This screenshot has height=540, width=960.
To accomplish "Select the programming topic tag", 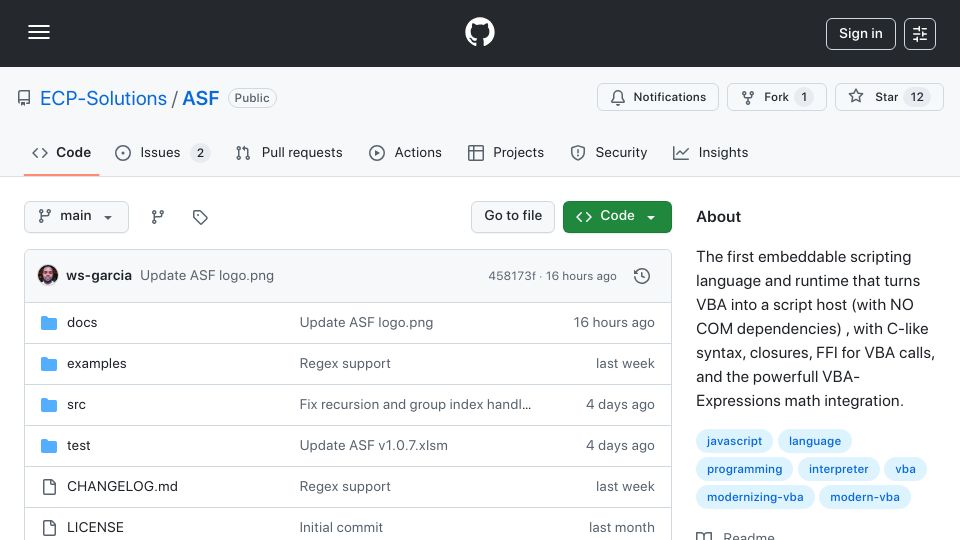I will (744, 469).
